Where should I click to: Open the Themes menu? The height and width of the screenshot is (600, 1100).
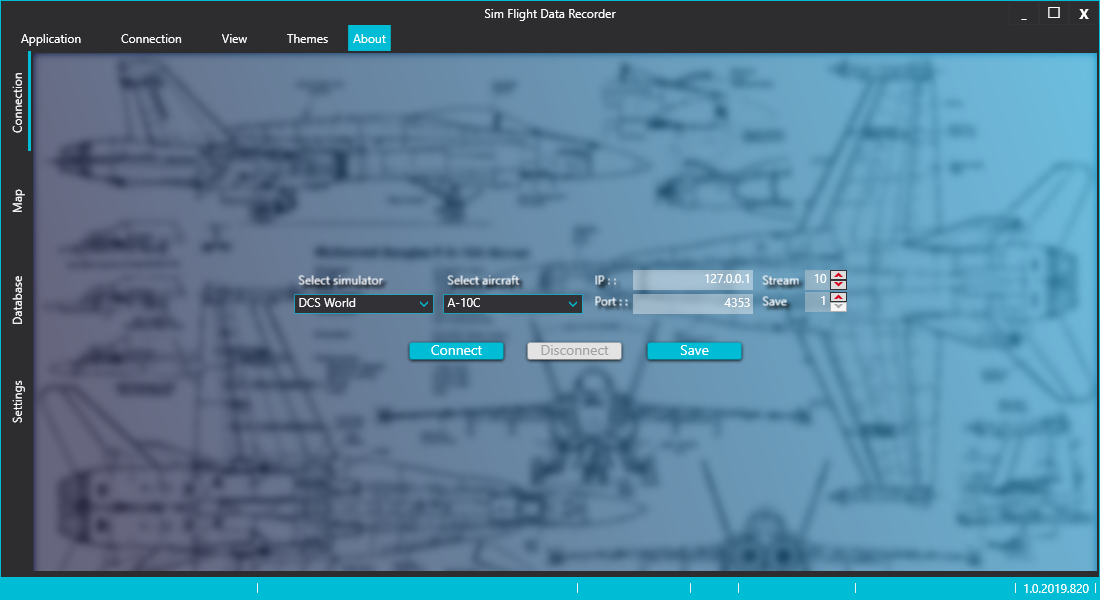[x=307, y=39]
